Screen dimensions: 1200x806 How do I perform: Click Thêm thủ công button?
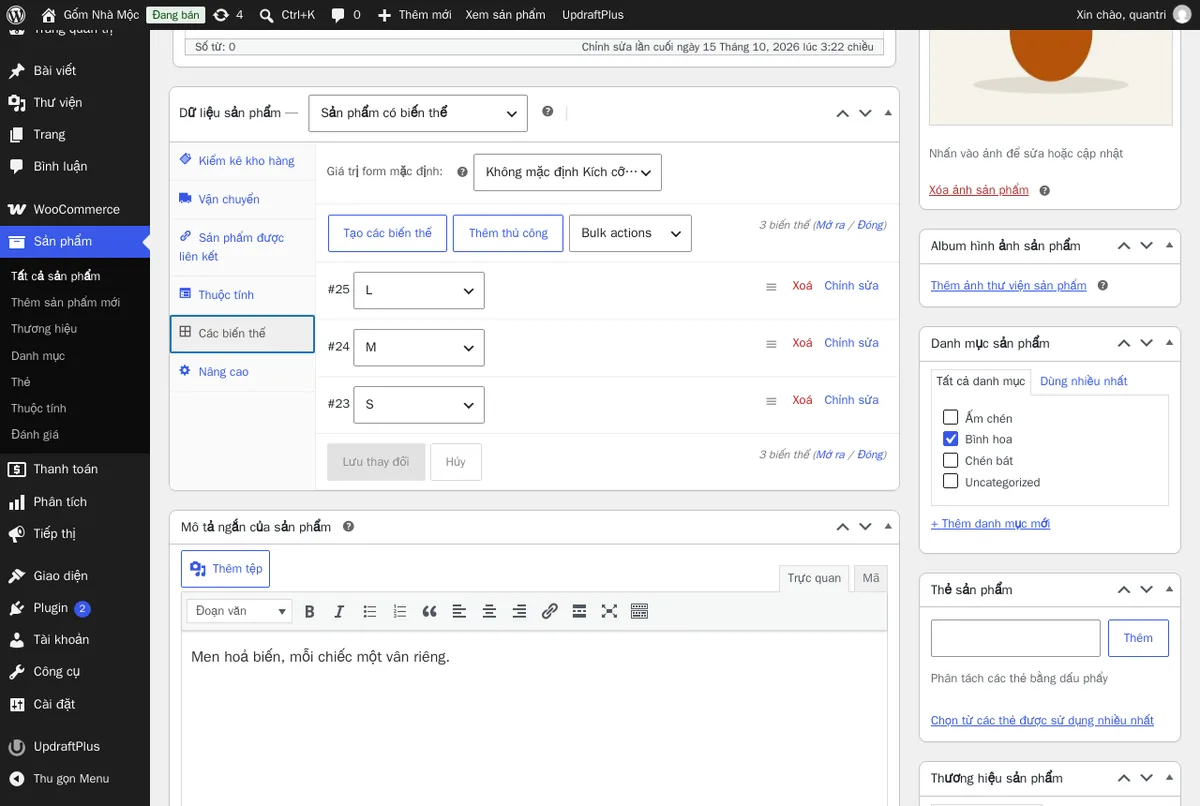(508, 233)
